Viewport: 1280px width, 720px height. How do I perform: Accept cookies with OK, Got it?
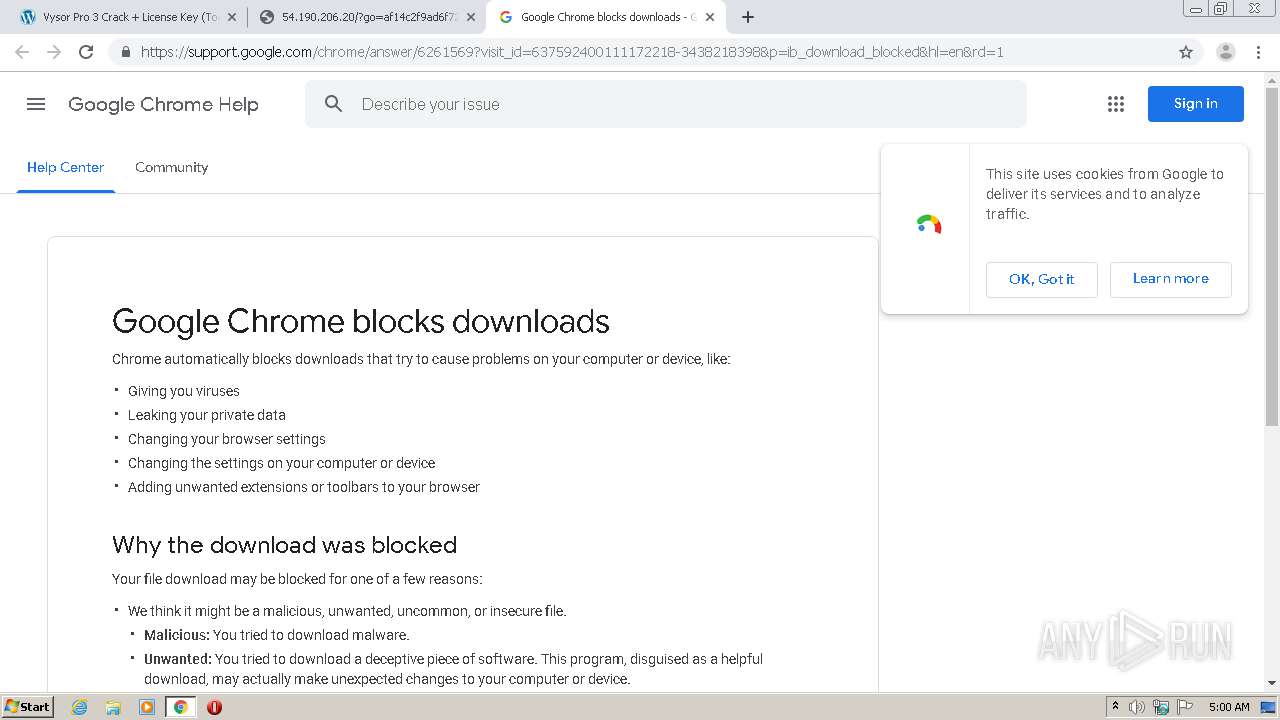1041,279
